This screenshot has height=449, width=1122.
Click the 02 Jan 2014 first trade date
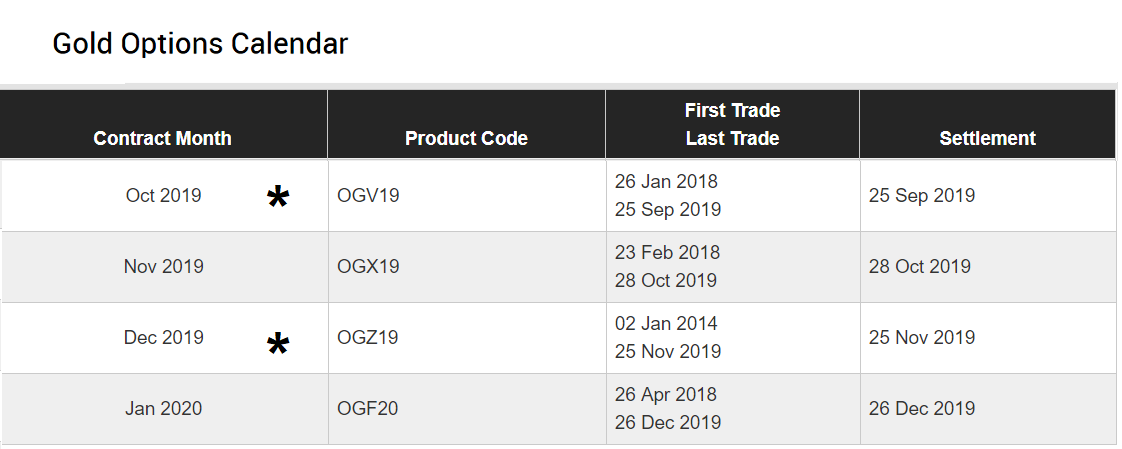pos(666,324)
